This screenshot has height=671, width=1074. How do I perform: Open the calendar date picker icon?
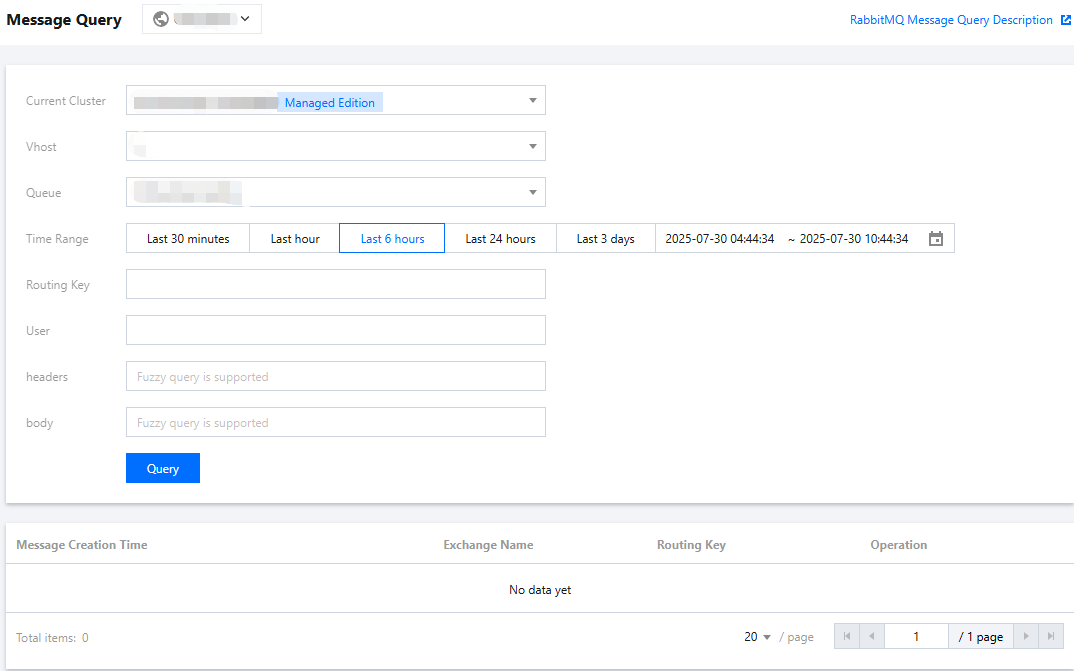pyautogui.click(x=936, y=239)
